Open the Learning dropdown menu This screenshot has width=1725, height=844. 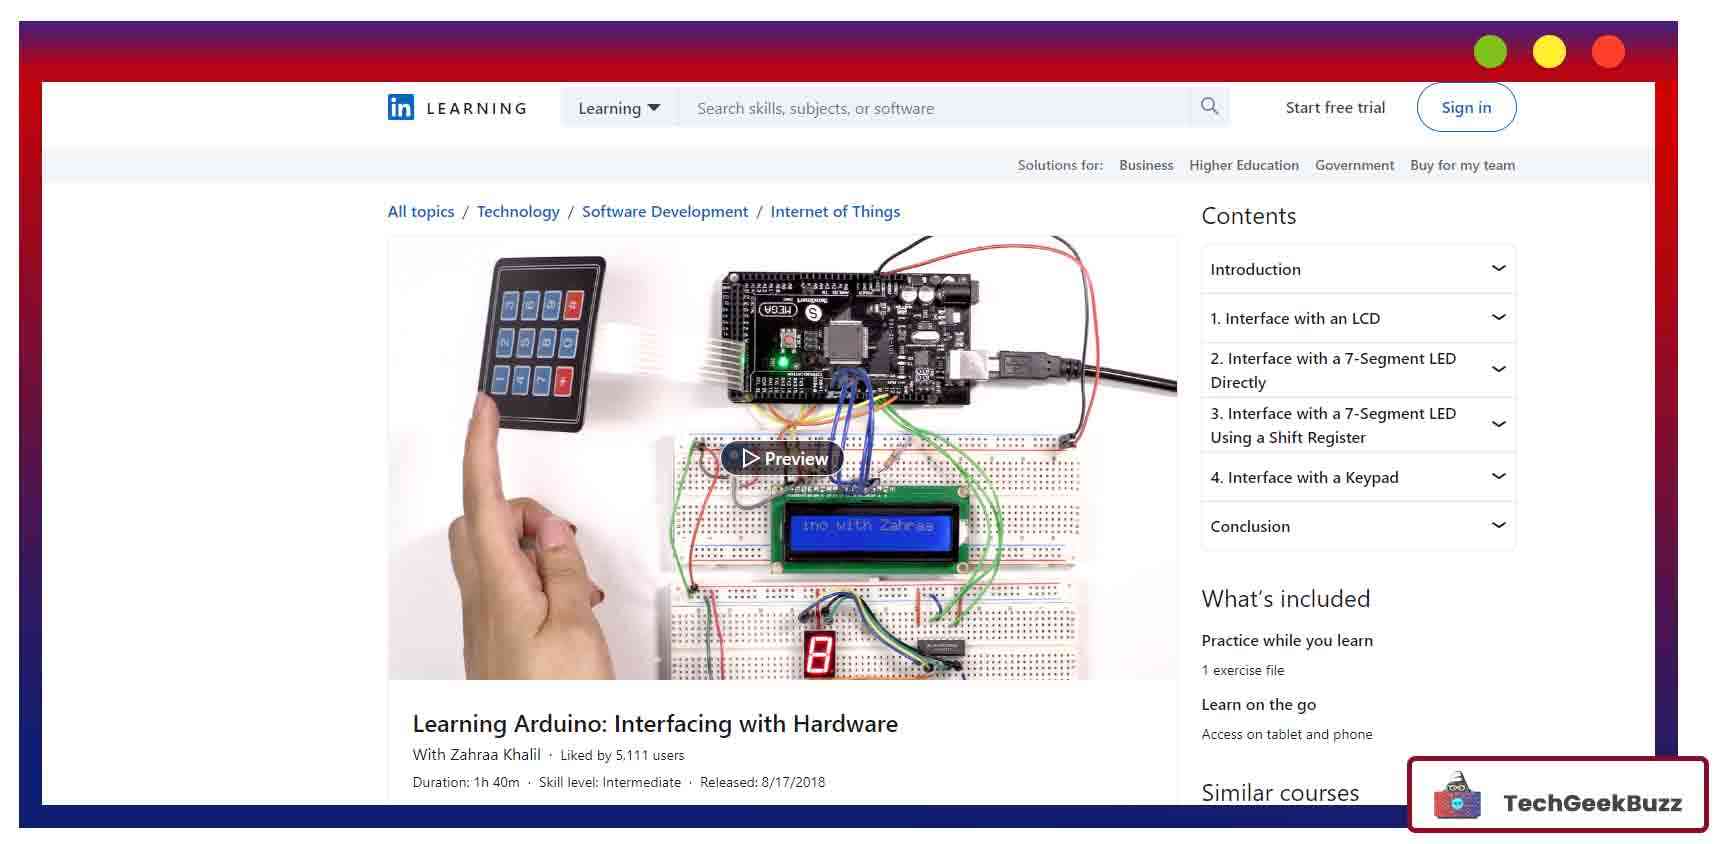pos(619,108)
